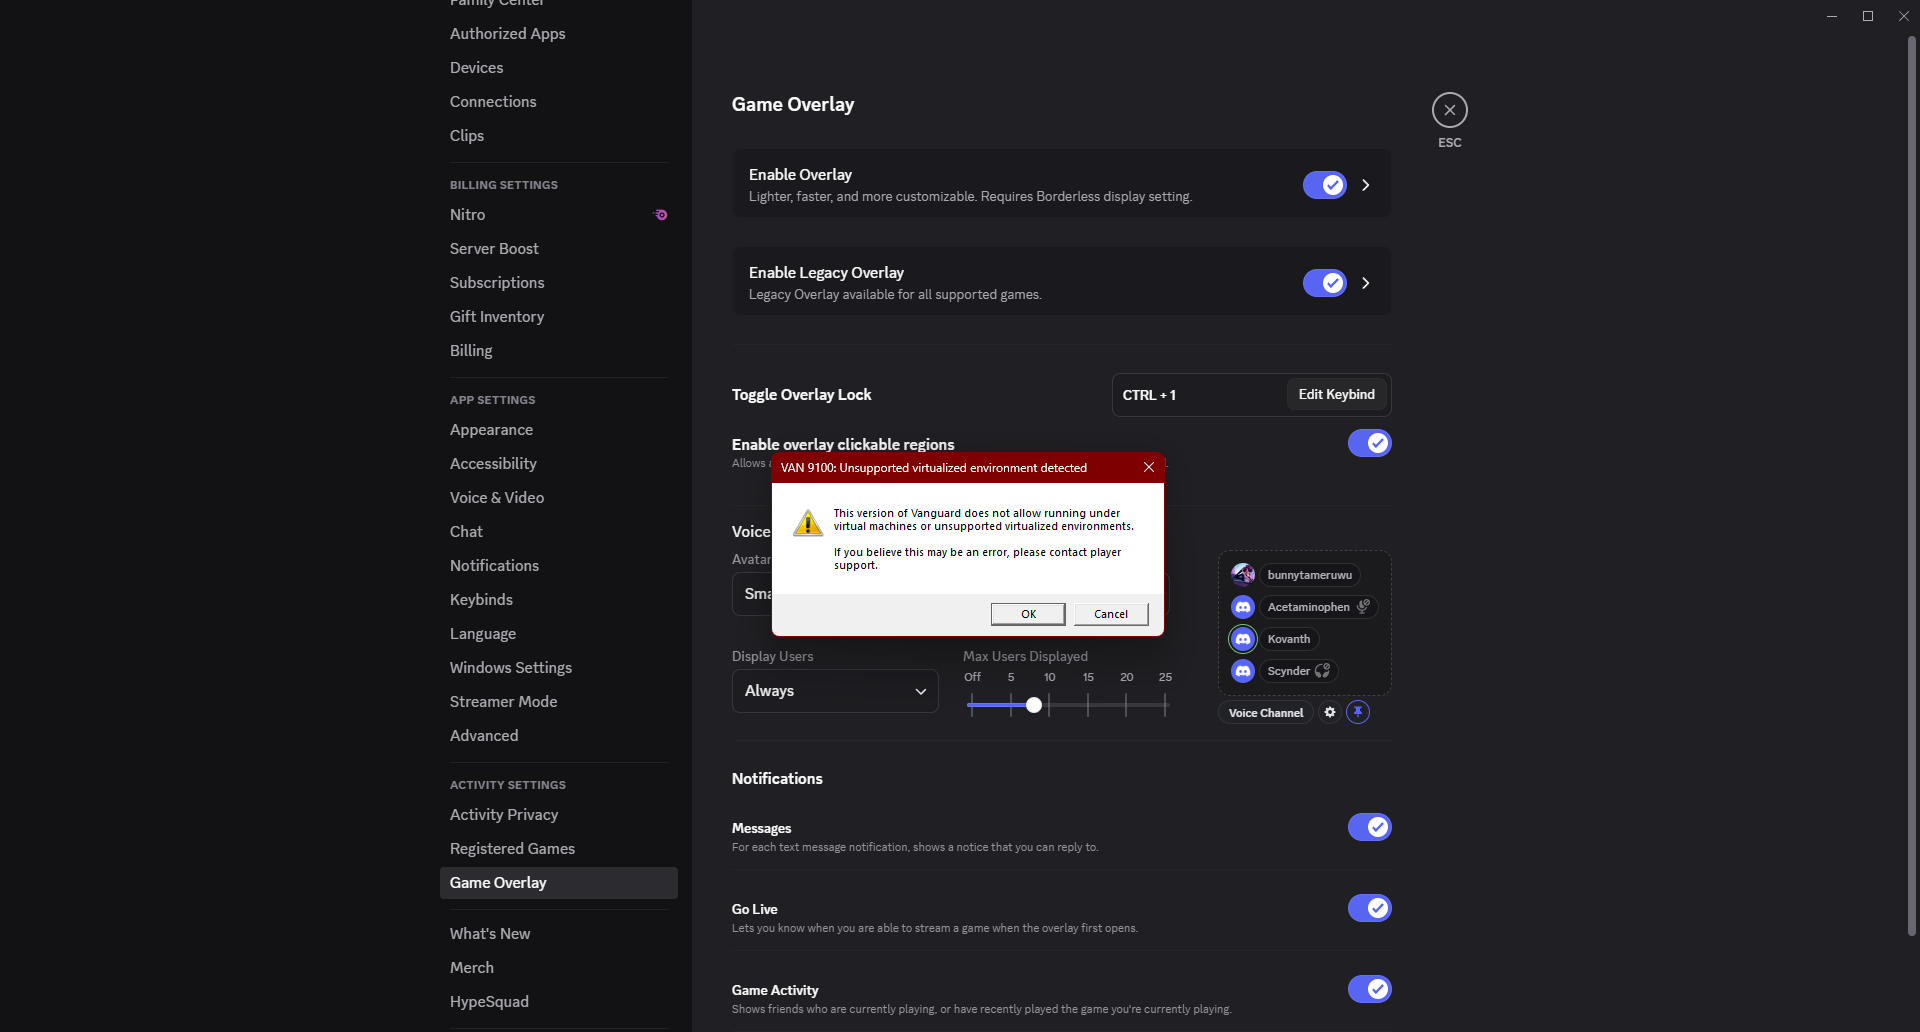Click Kovanth's highlighted speaking avatar

point(1243,639)
